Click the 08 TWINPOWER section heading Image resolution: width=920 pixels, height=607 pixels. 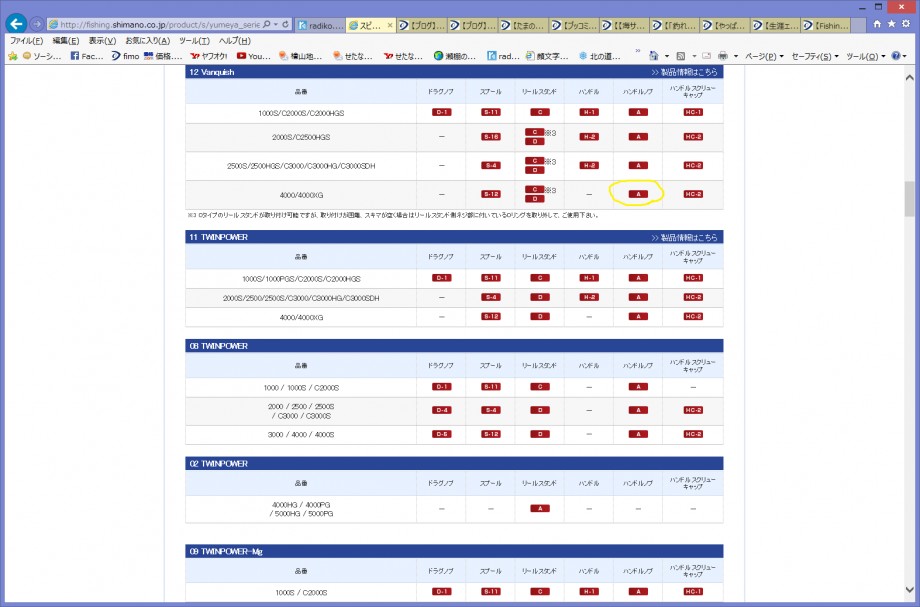[x=219, y=346]
